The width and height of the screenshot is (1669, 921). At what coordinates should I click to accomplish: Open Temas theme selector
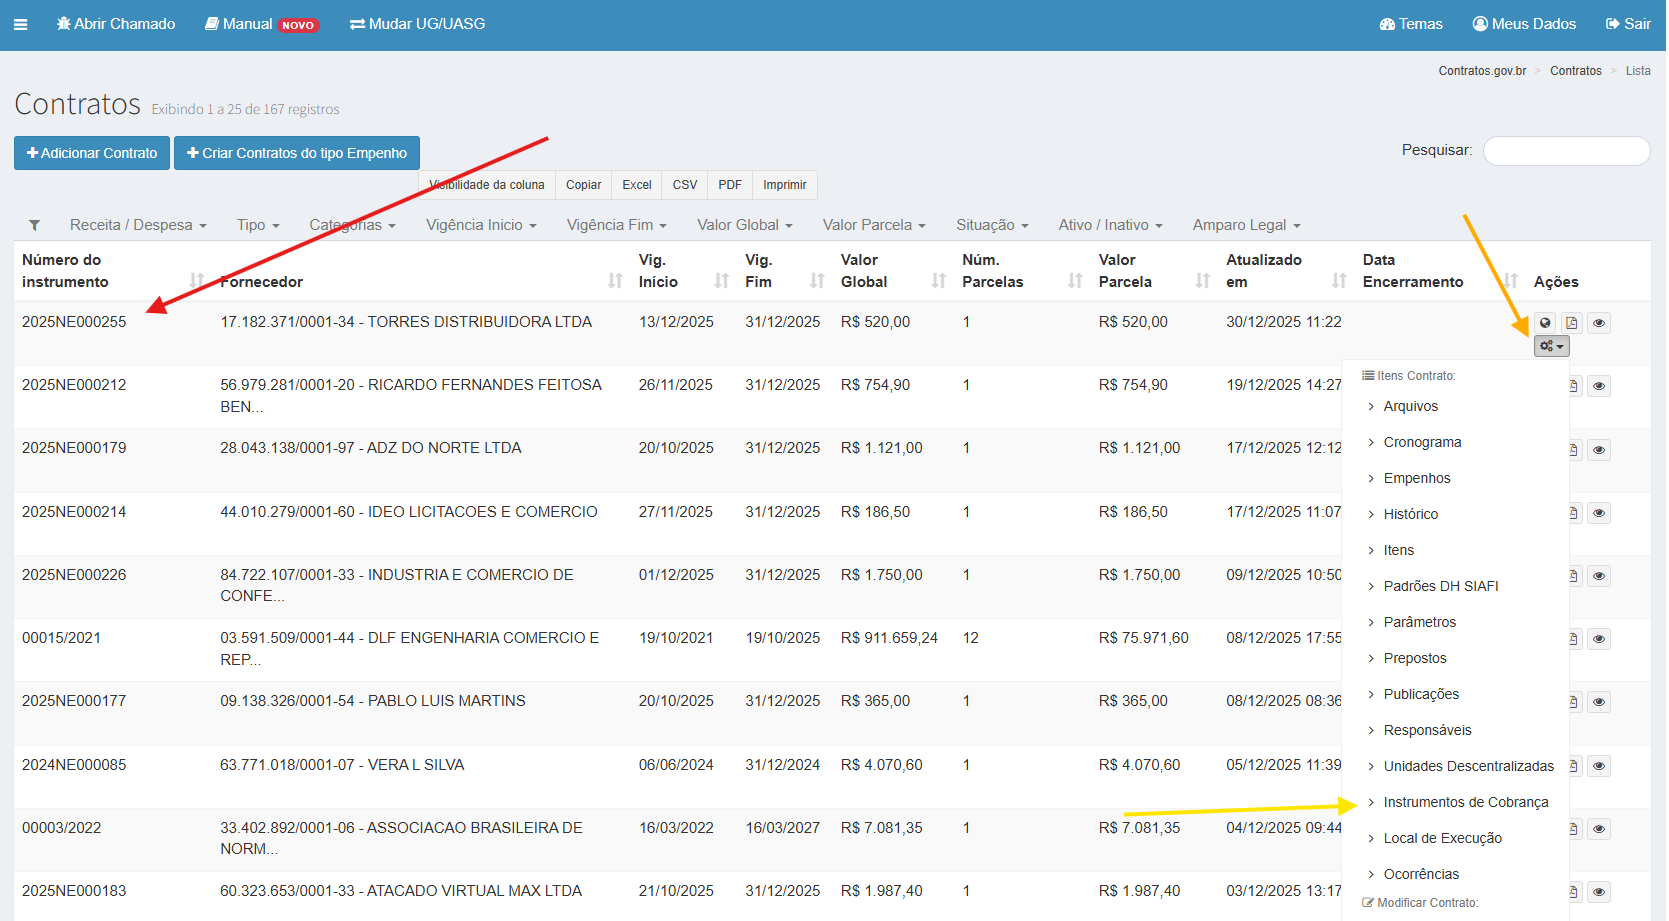1410,24
